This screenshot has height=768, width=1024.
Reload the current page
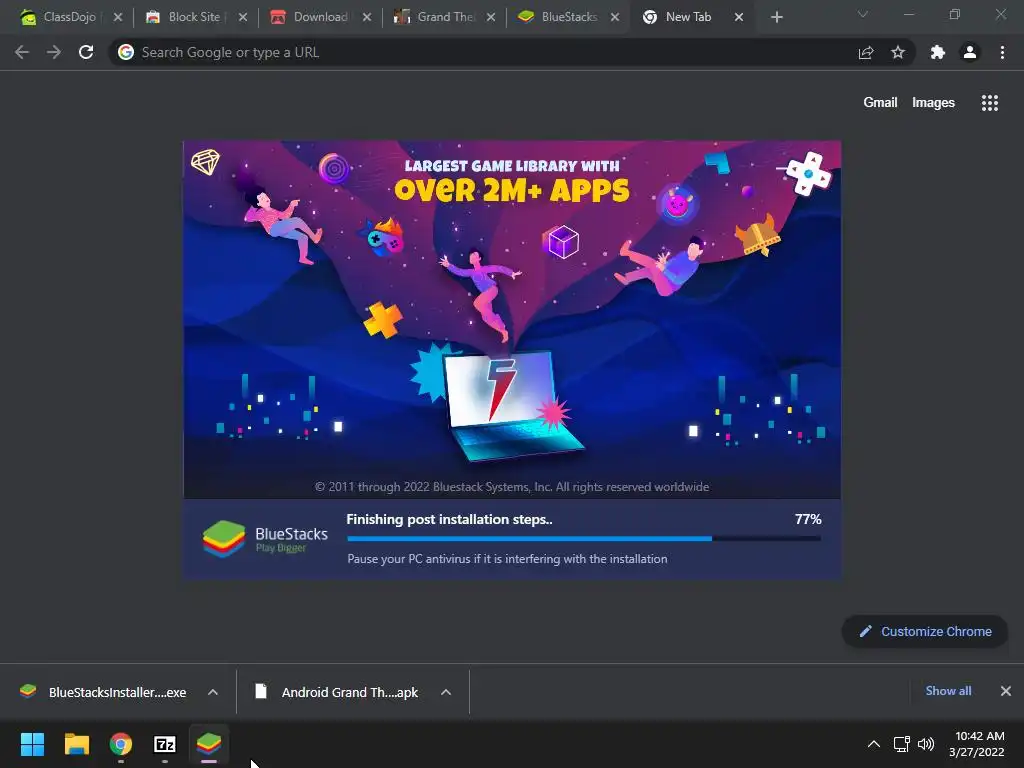(86, 52)
